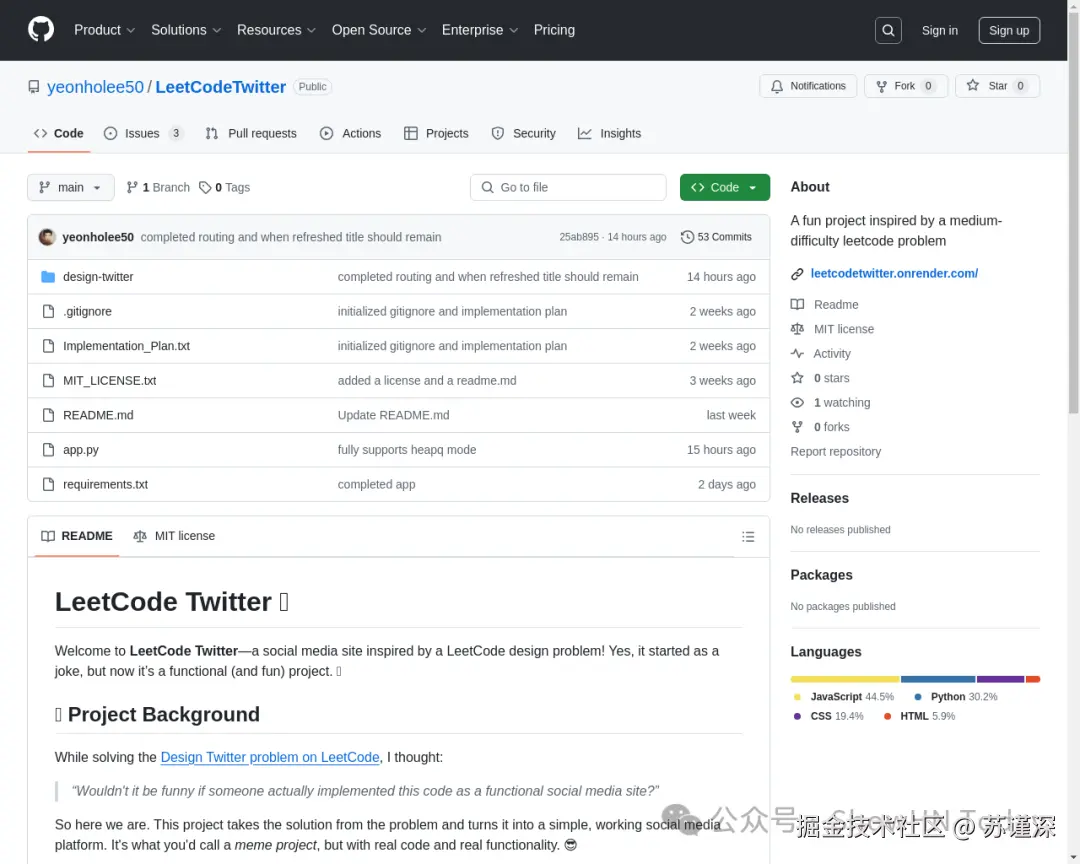Screen dimensions: 1080x864
Task: Click the yeonholee50 avatar in commit row
Action: point(48,237)
